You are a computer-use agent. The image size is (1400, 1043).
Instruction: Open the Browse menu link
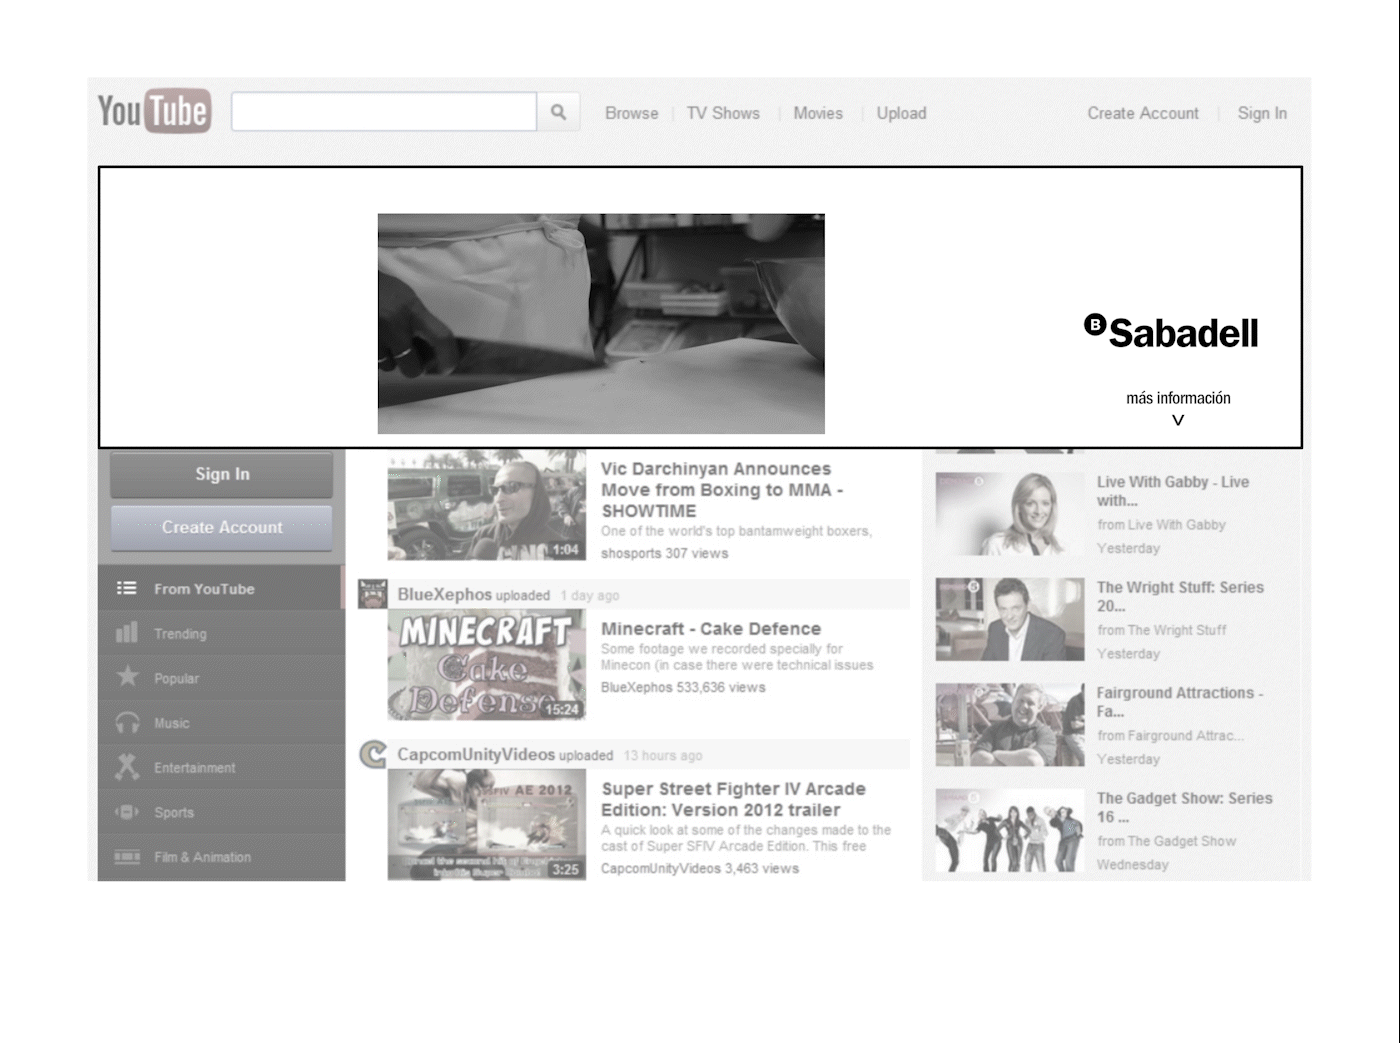point(631,113)
